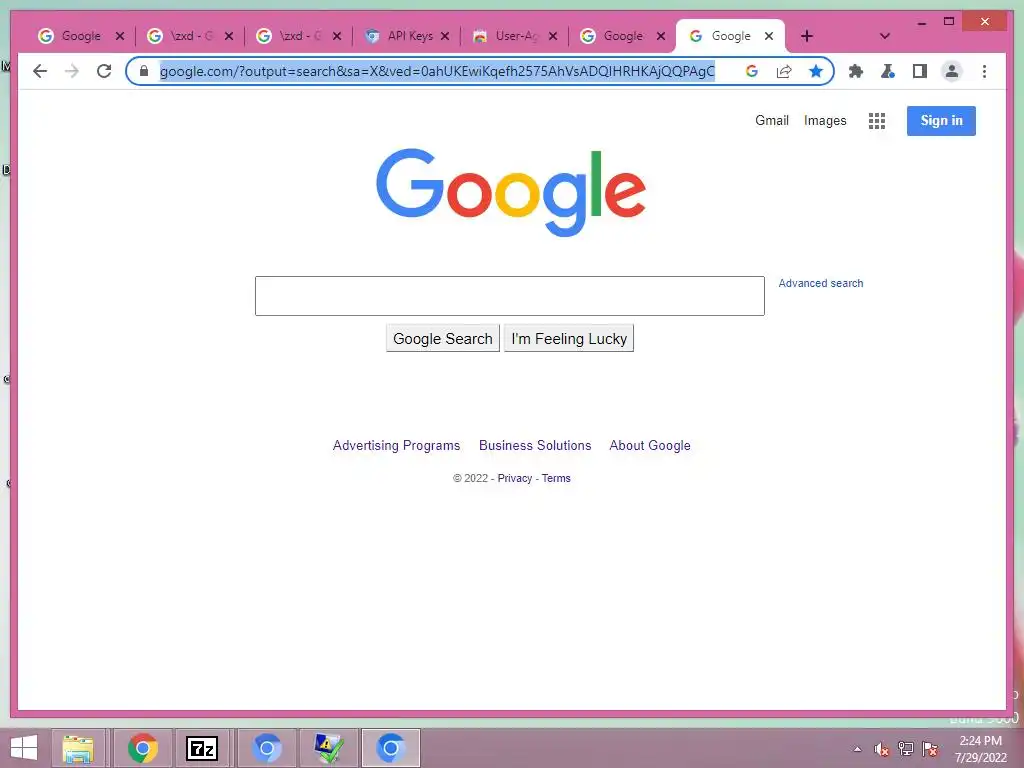This screenshot has height=768, width=1024.
Task: Close the first Google tab
Action: (x=120, y=36)
